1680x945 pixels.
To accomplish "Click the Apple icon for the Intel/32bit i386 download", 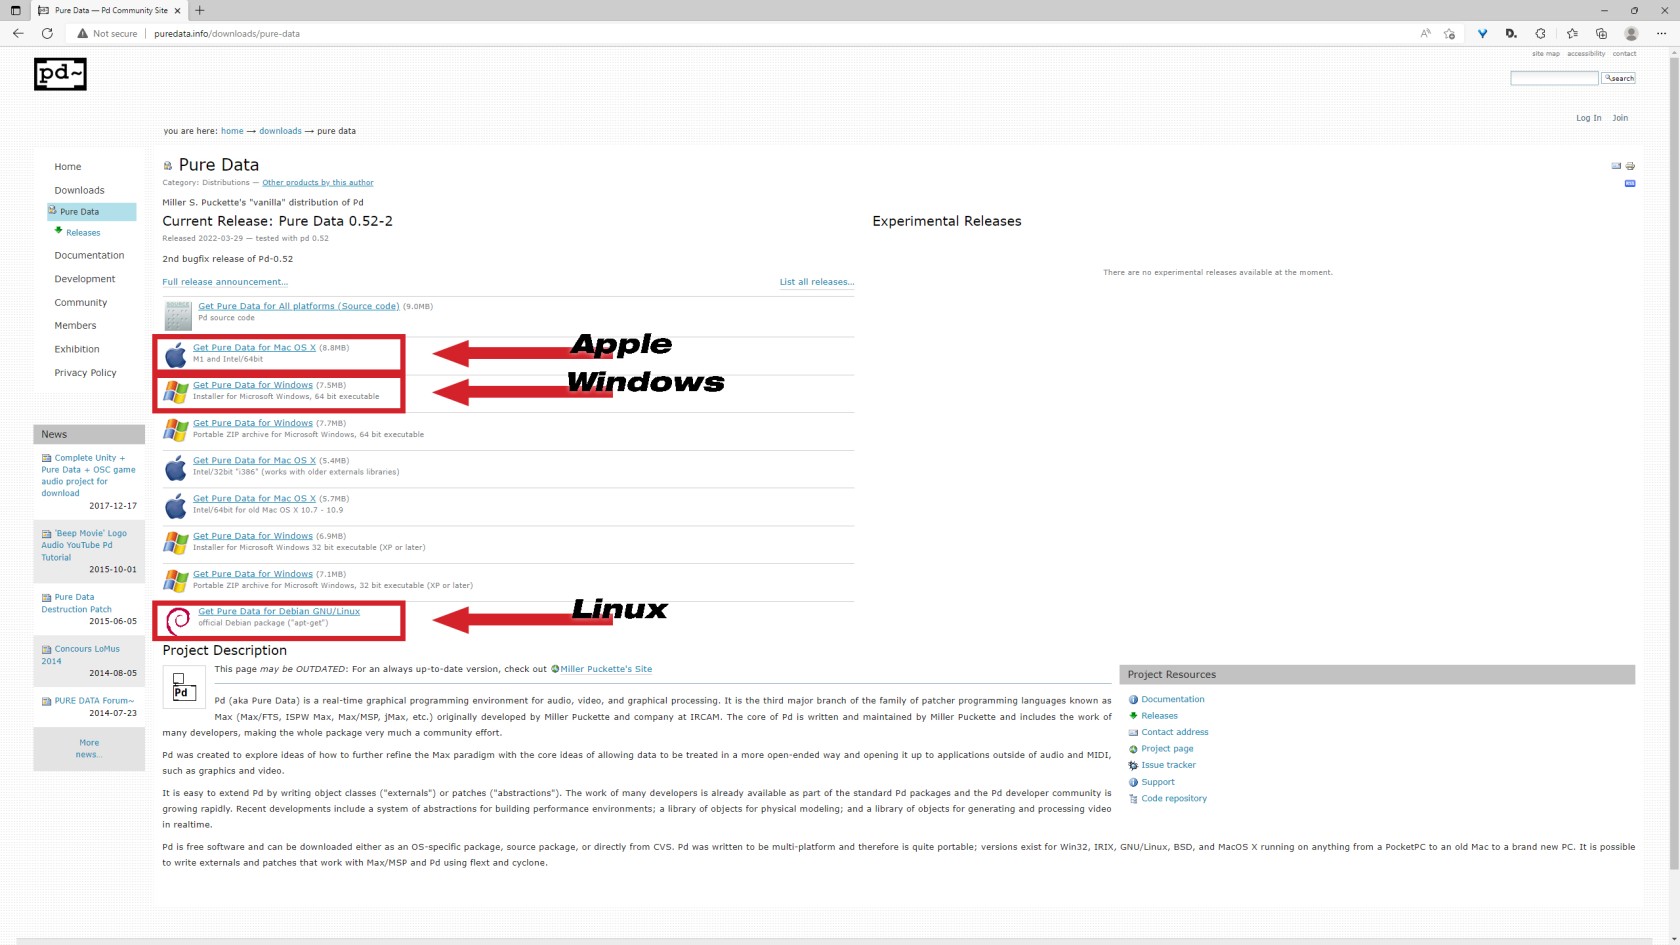I will tap(176, 468).
